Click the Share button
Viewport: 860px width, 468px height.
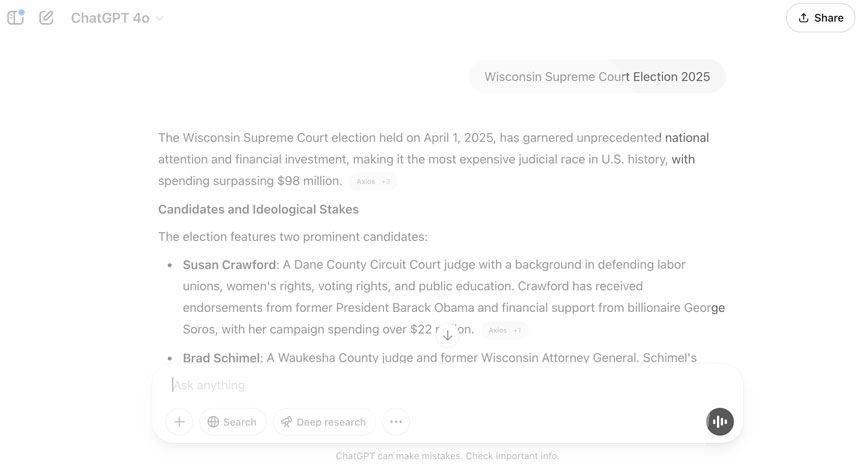click(x=820, y=18)
